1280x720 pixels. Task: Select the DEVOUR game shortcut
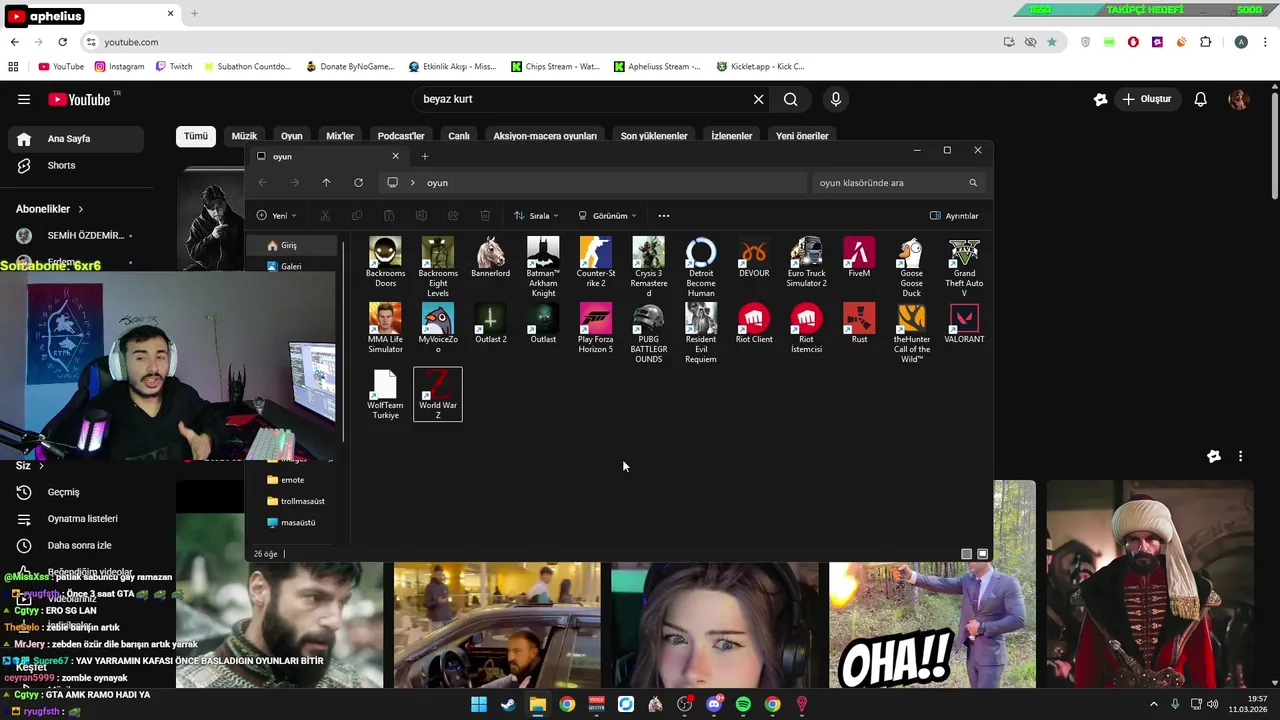[x=754, y=258]
